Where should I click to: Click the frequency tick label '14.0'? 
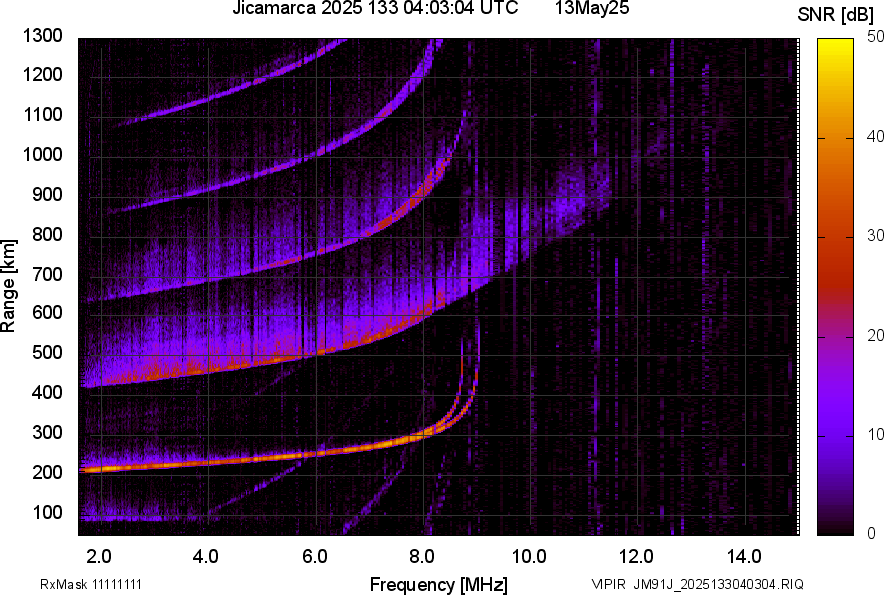tap(744, 557)
